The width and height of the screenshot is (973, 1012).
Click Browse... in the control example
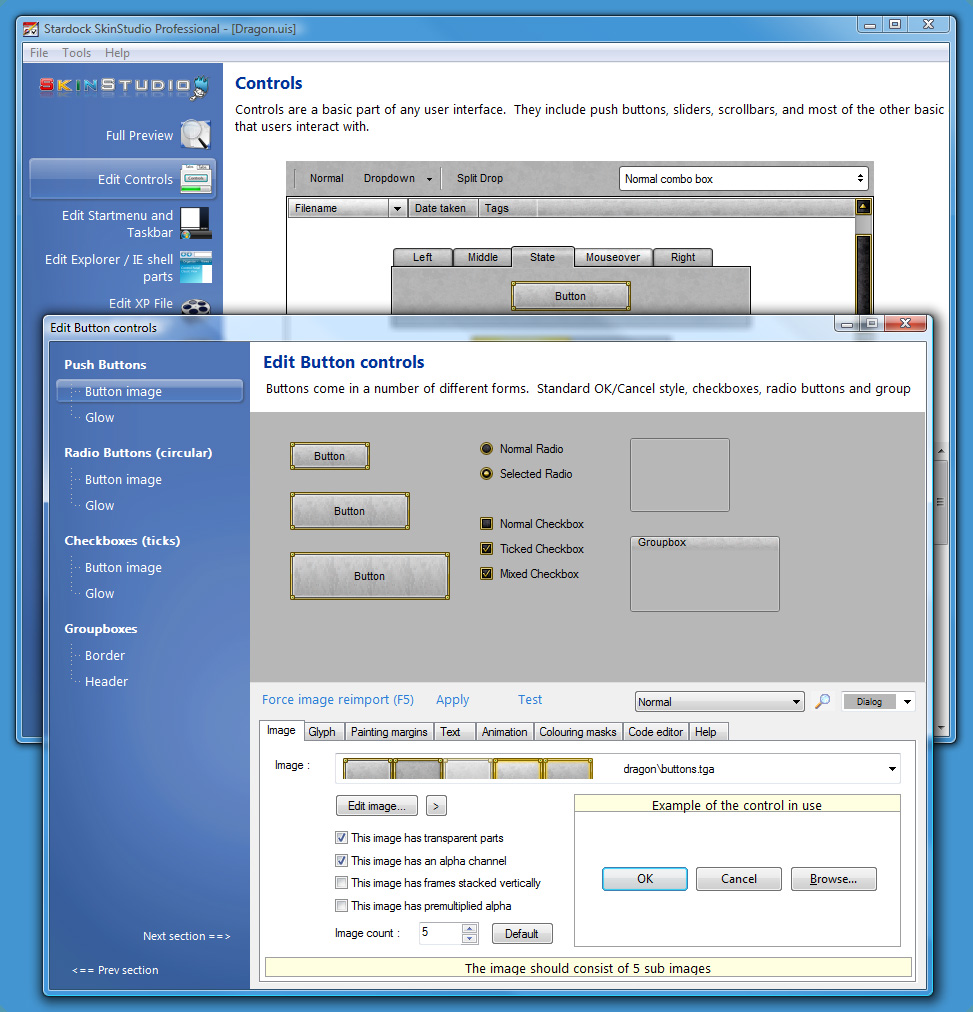click(x=834, y=878)
